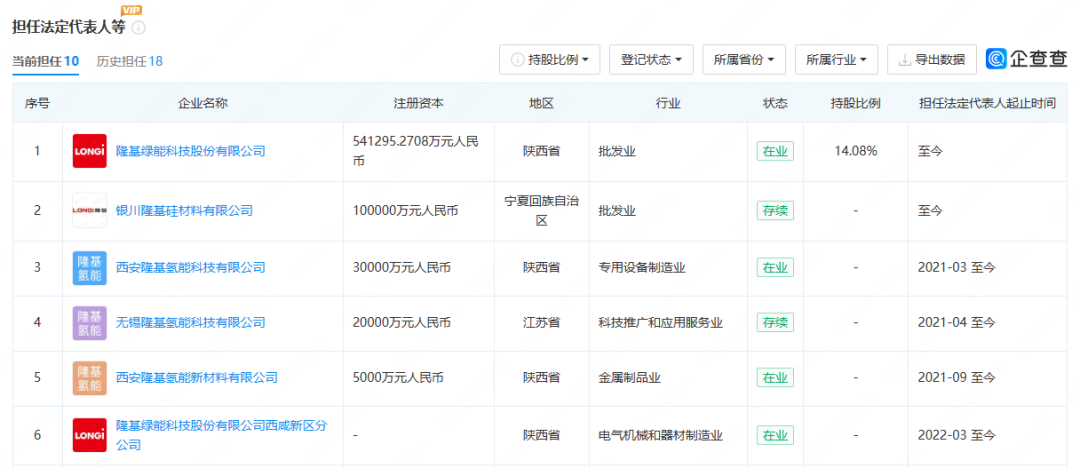Open 西安隆基氢能新材料有限公司 company page
This screenshot has height=468, width=1080.
coord(197,377)
